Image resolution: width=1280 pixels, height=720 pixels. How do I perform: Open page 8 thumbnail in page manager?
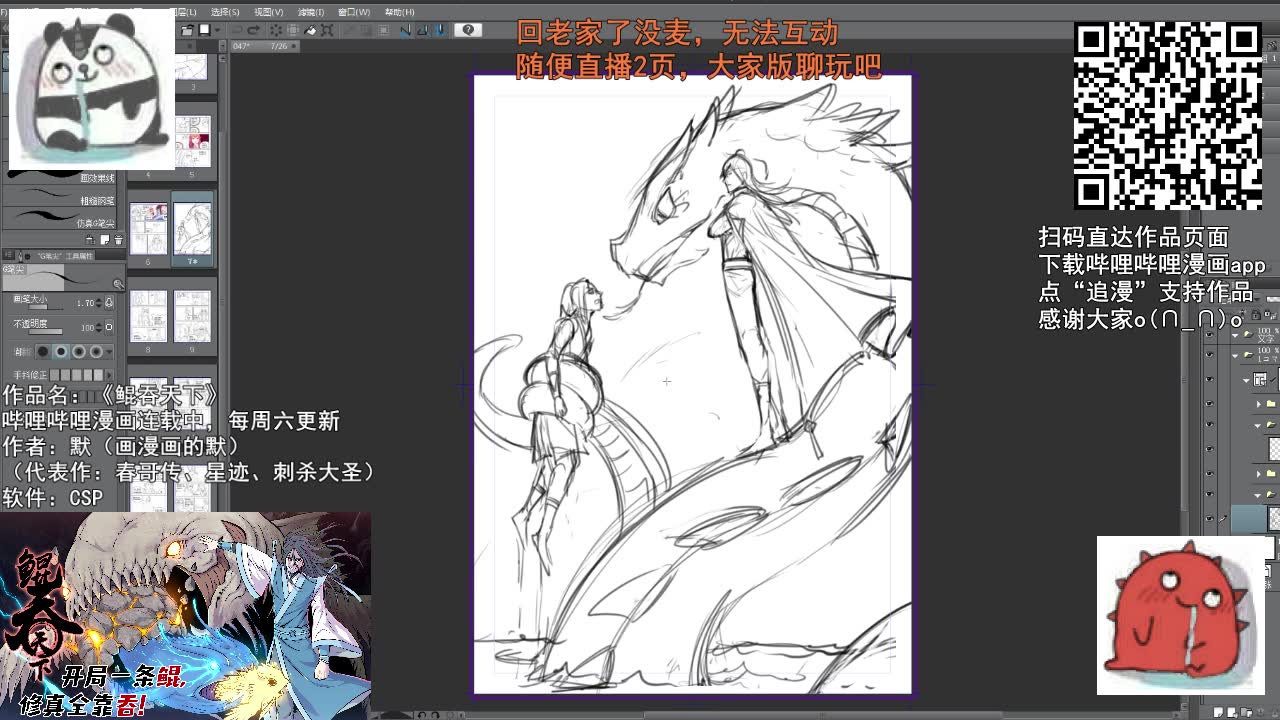(x=148, y=316)
